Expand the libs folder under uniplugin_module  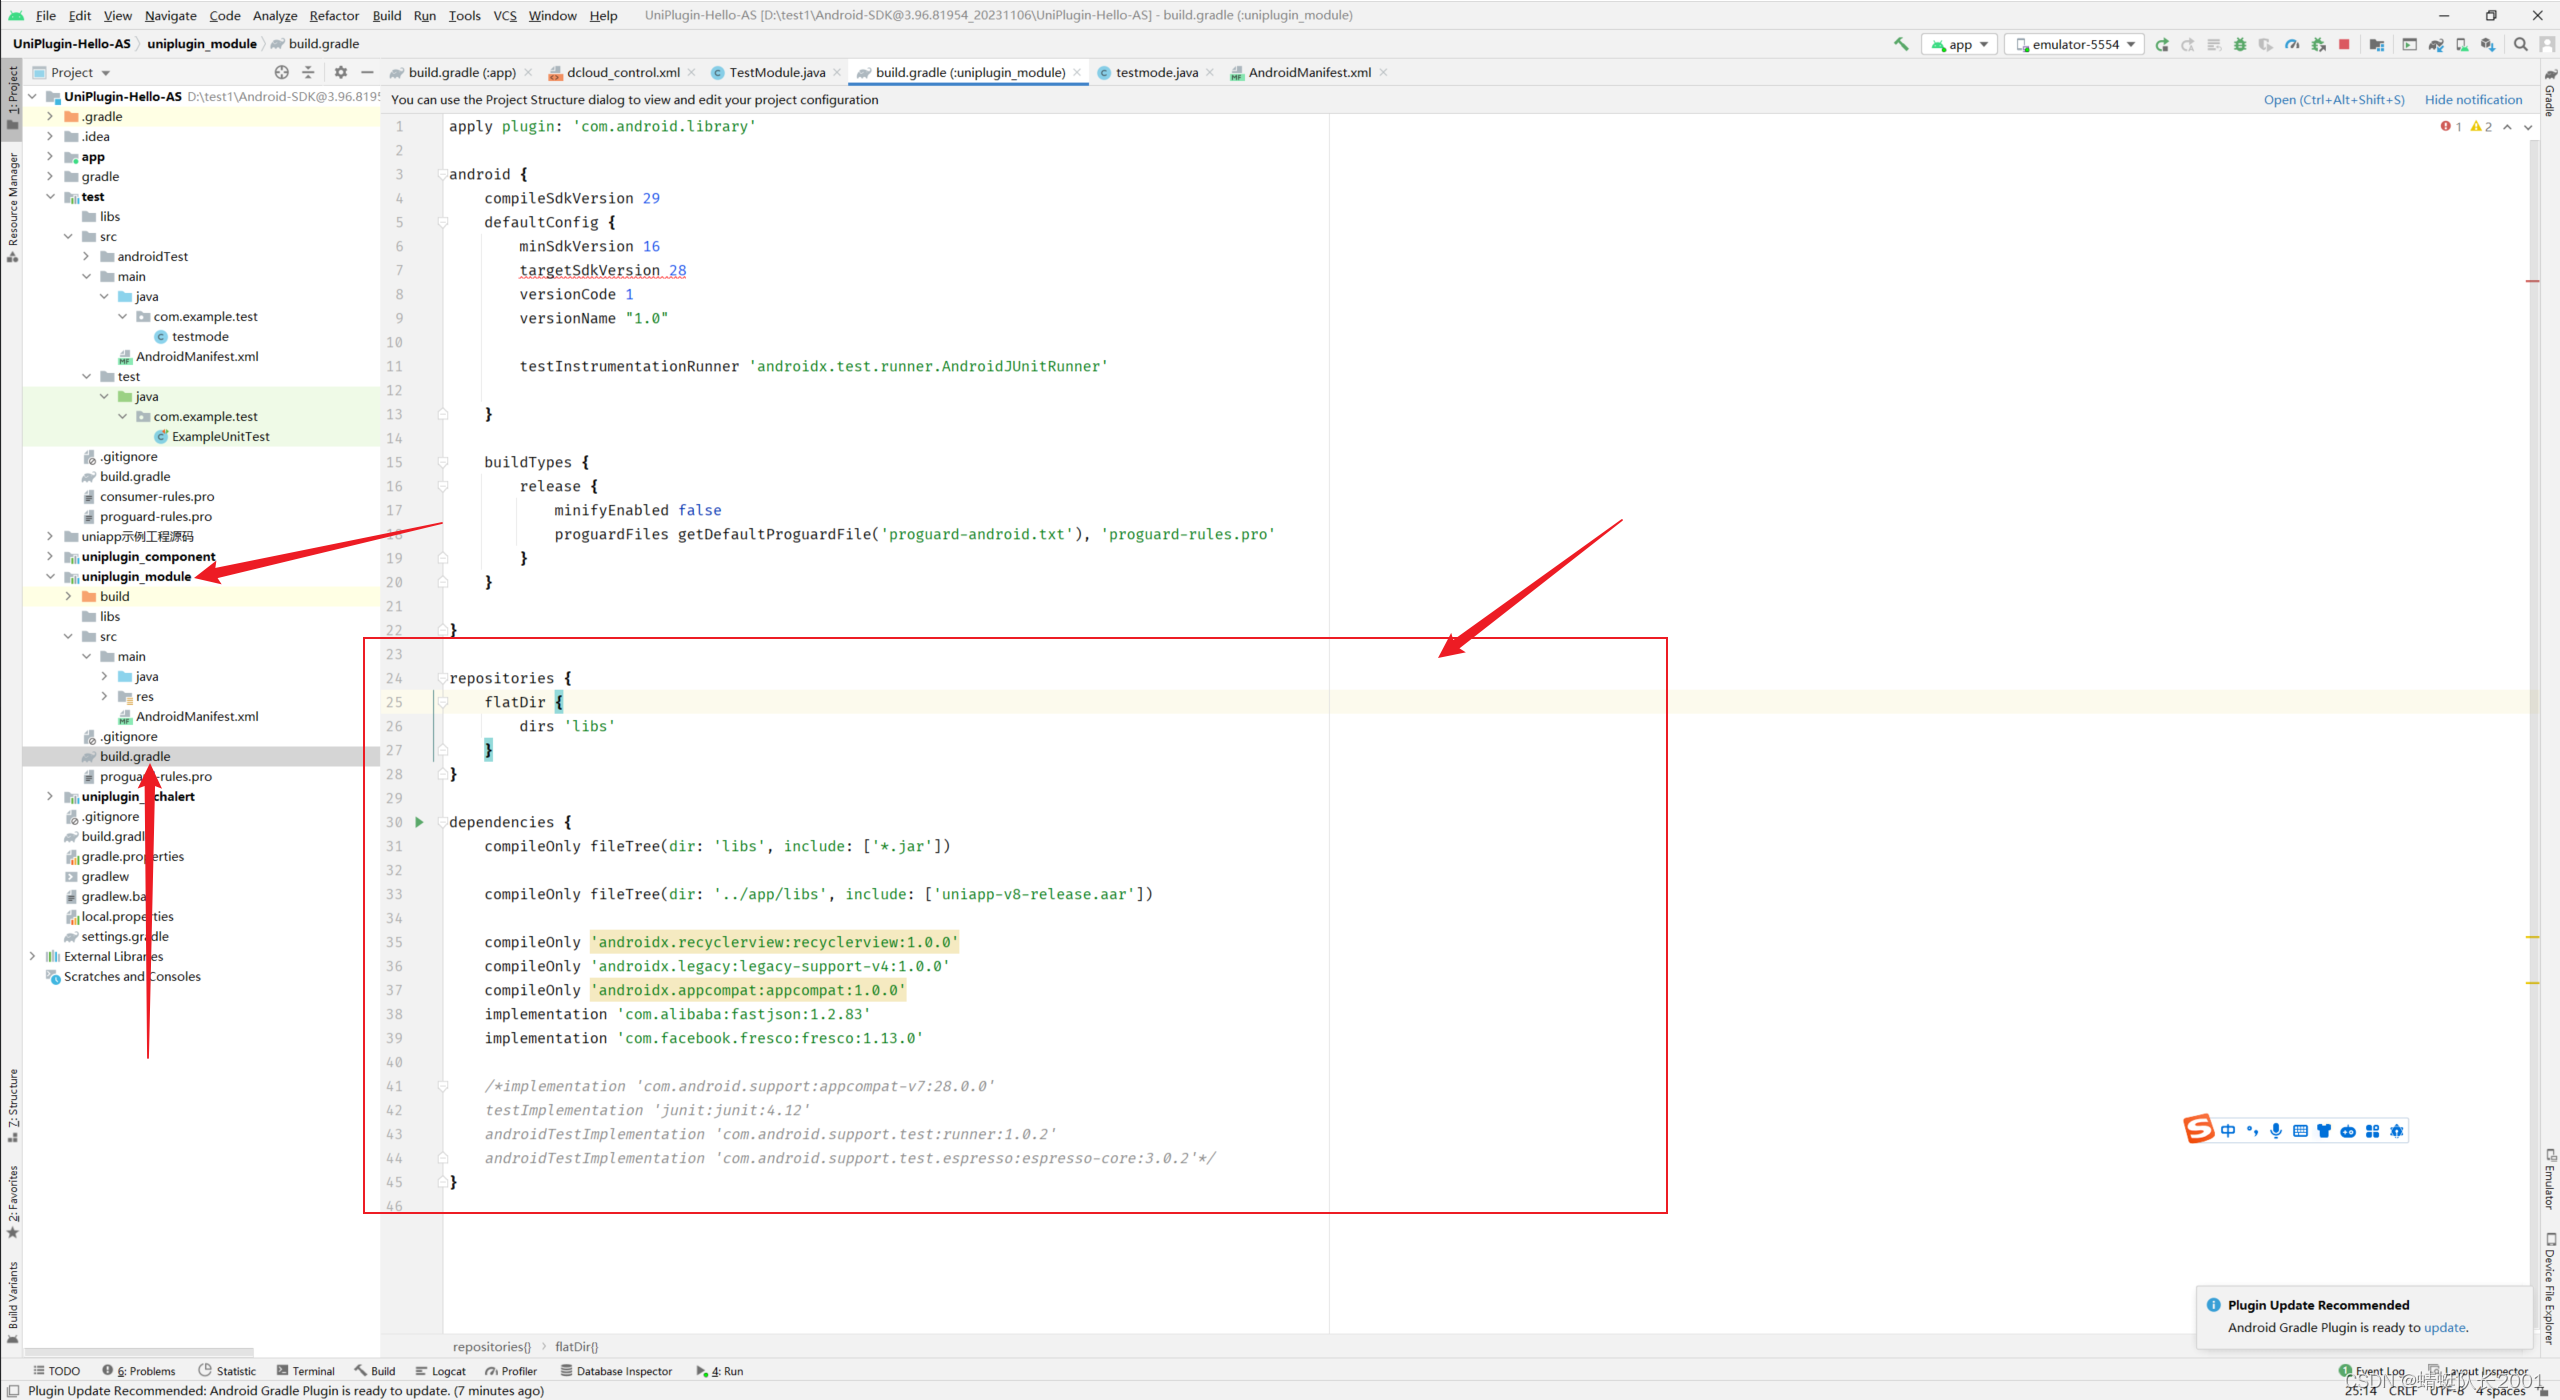click(110, 616)
